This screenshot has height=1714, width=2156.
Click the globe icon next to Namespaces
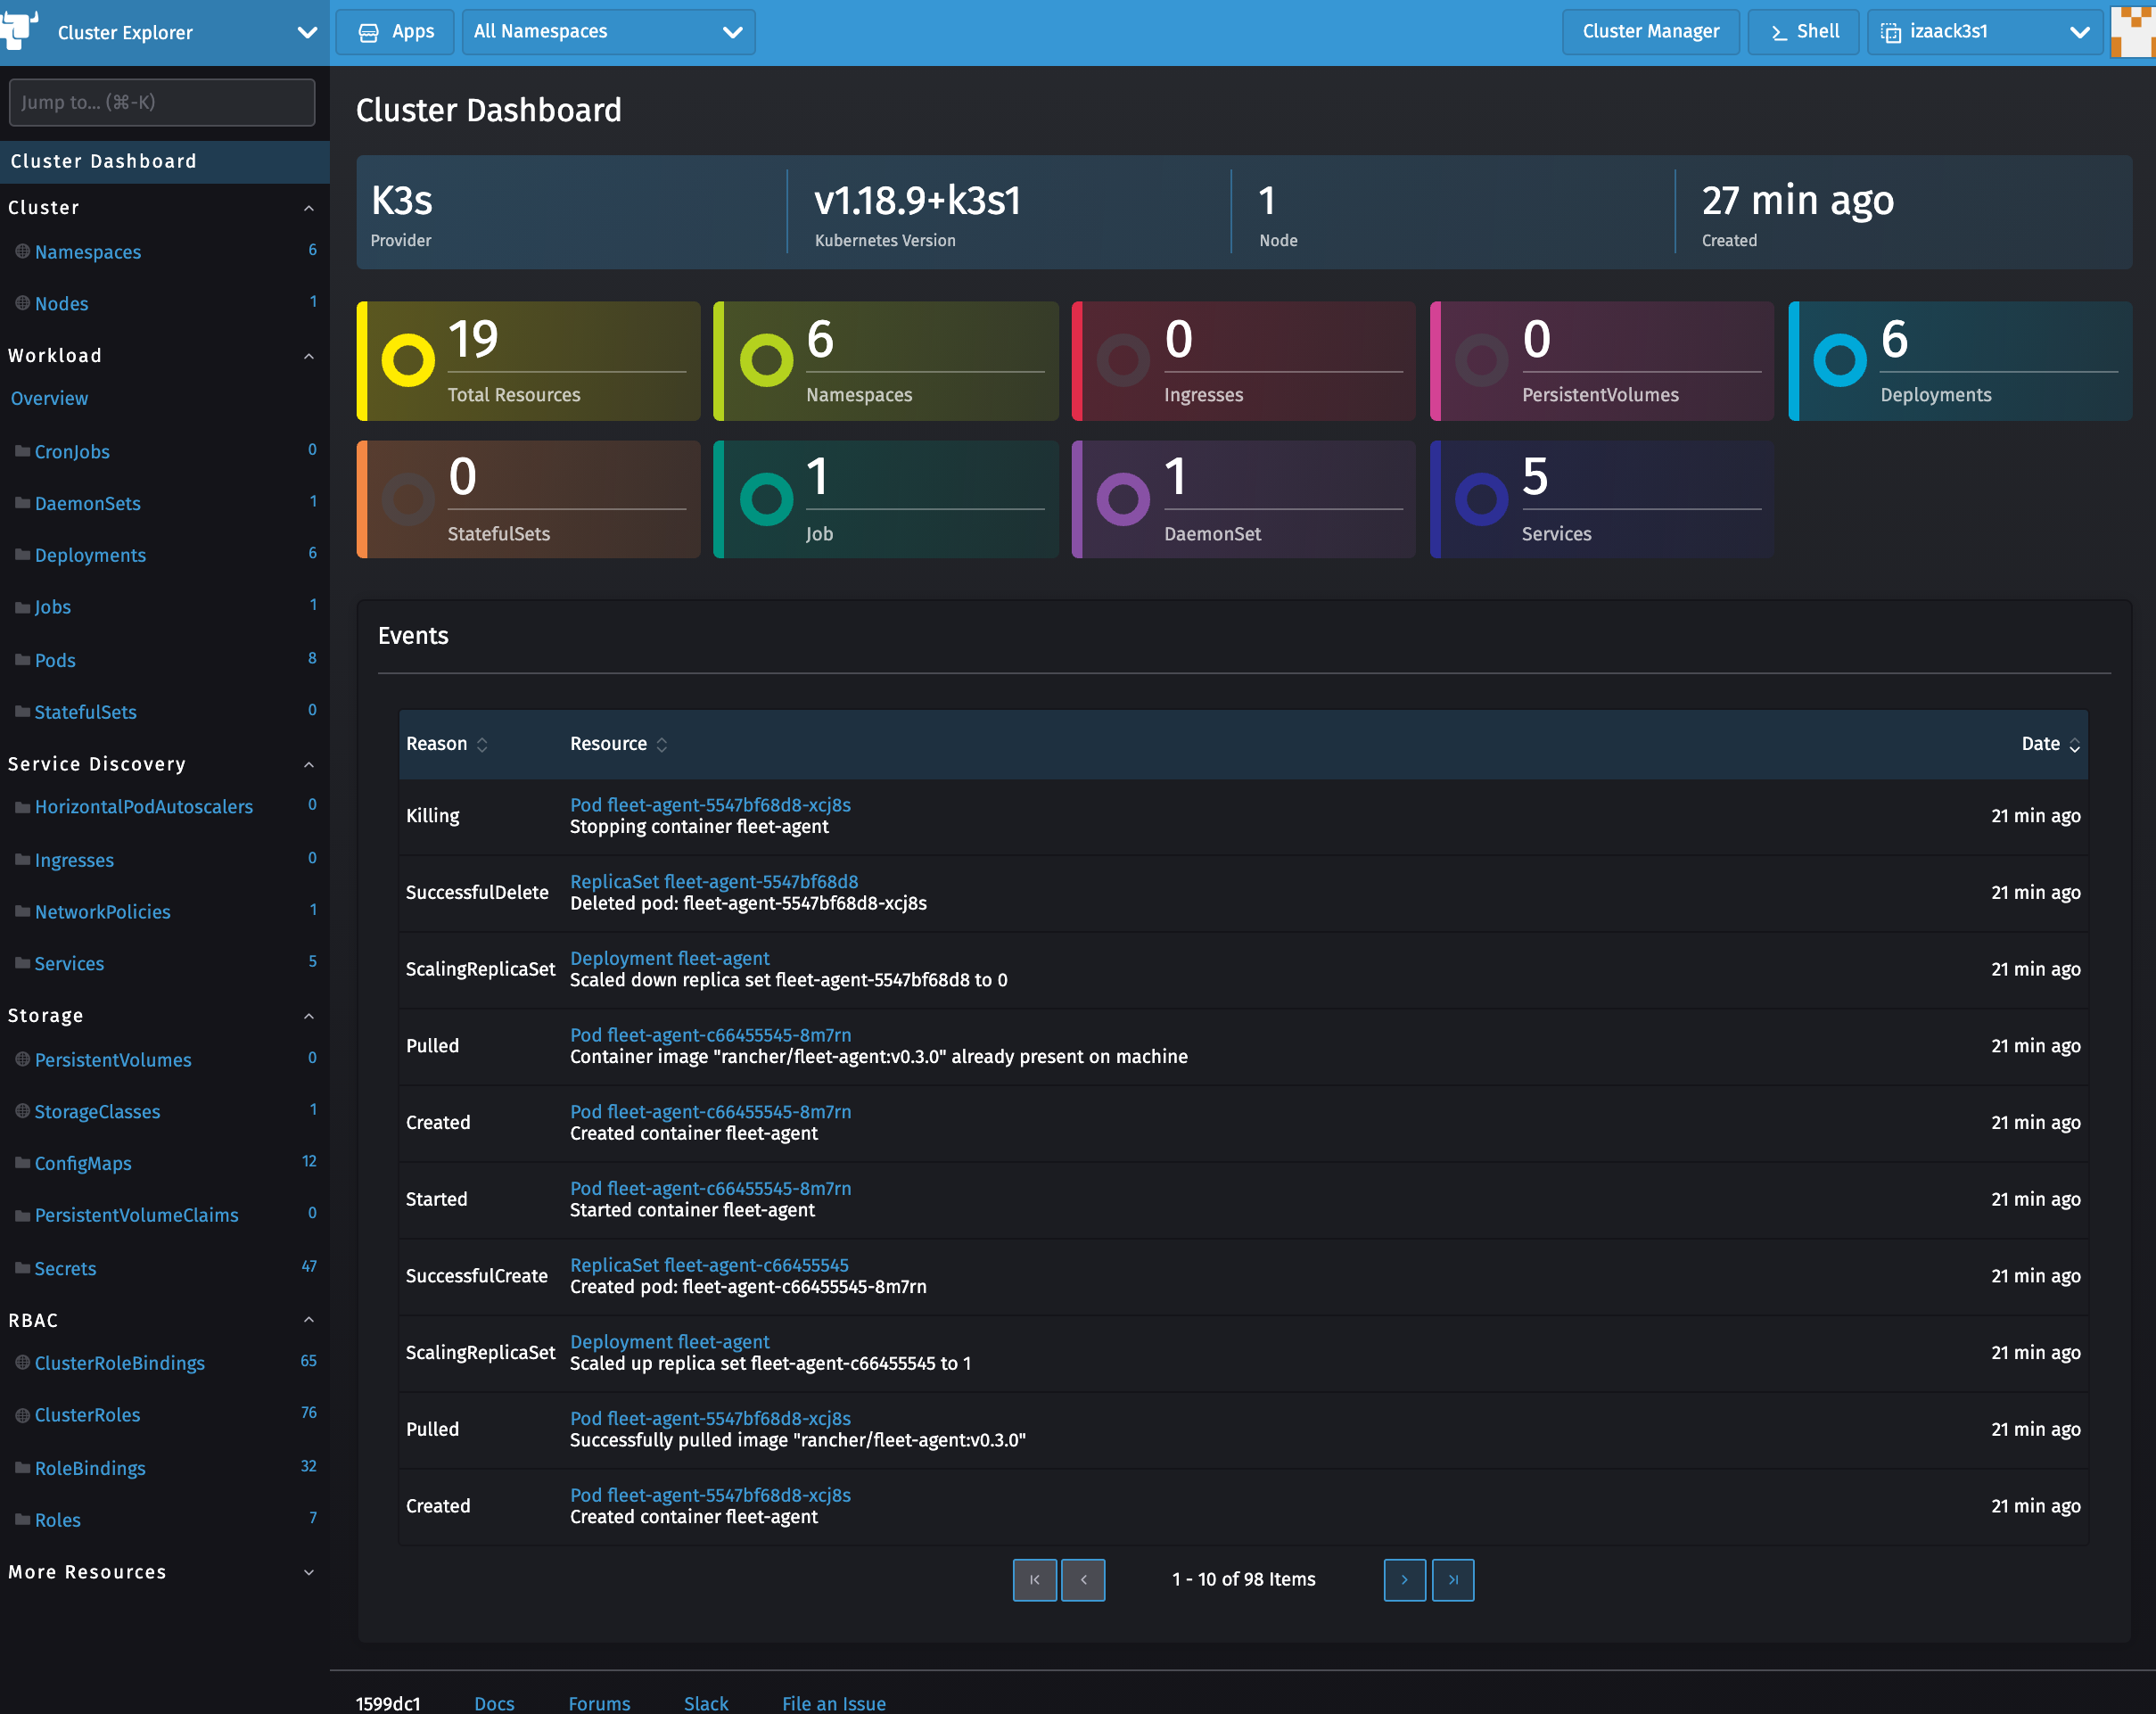pyautogui.click(x=21, y=250)
